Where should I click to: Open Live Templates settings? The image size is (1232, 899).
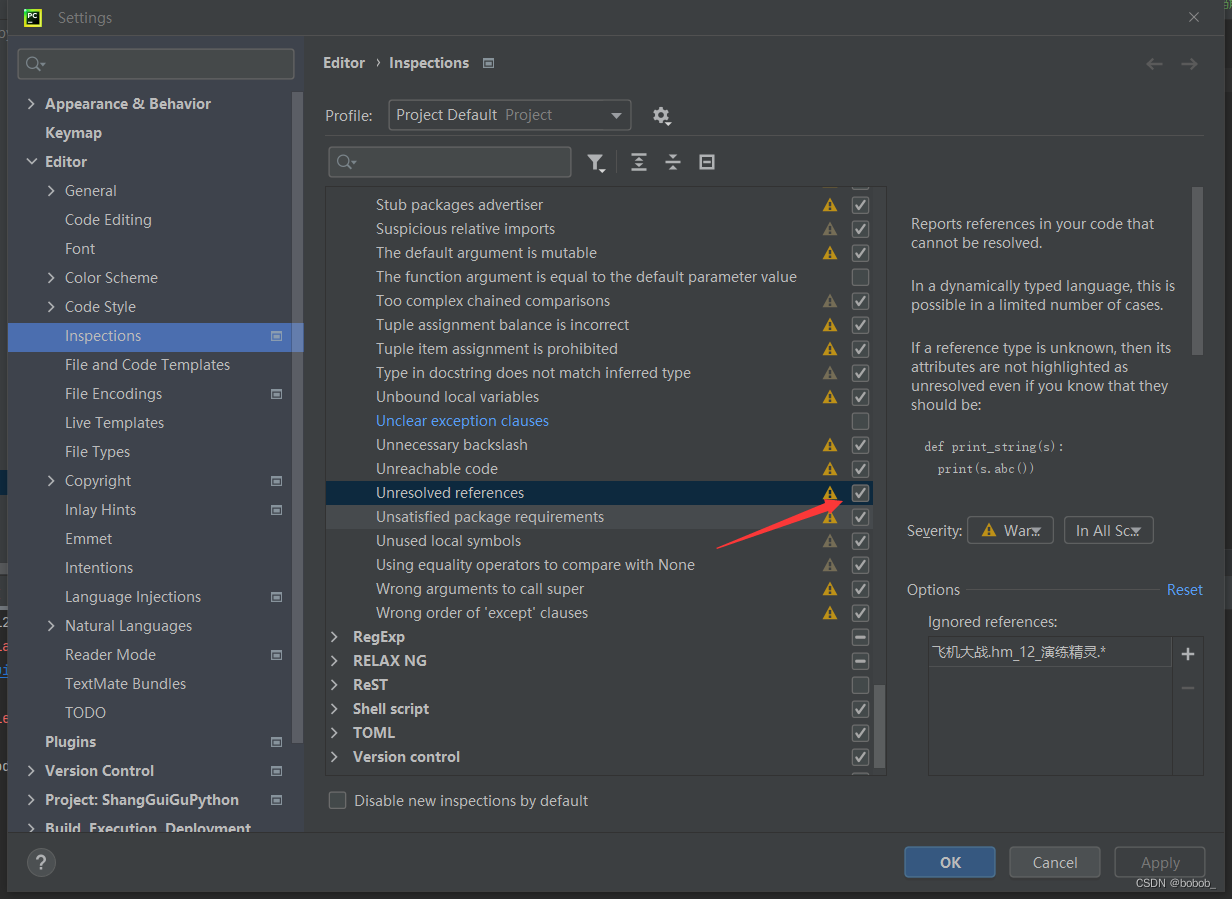tap(114, 423)
